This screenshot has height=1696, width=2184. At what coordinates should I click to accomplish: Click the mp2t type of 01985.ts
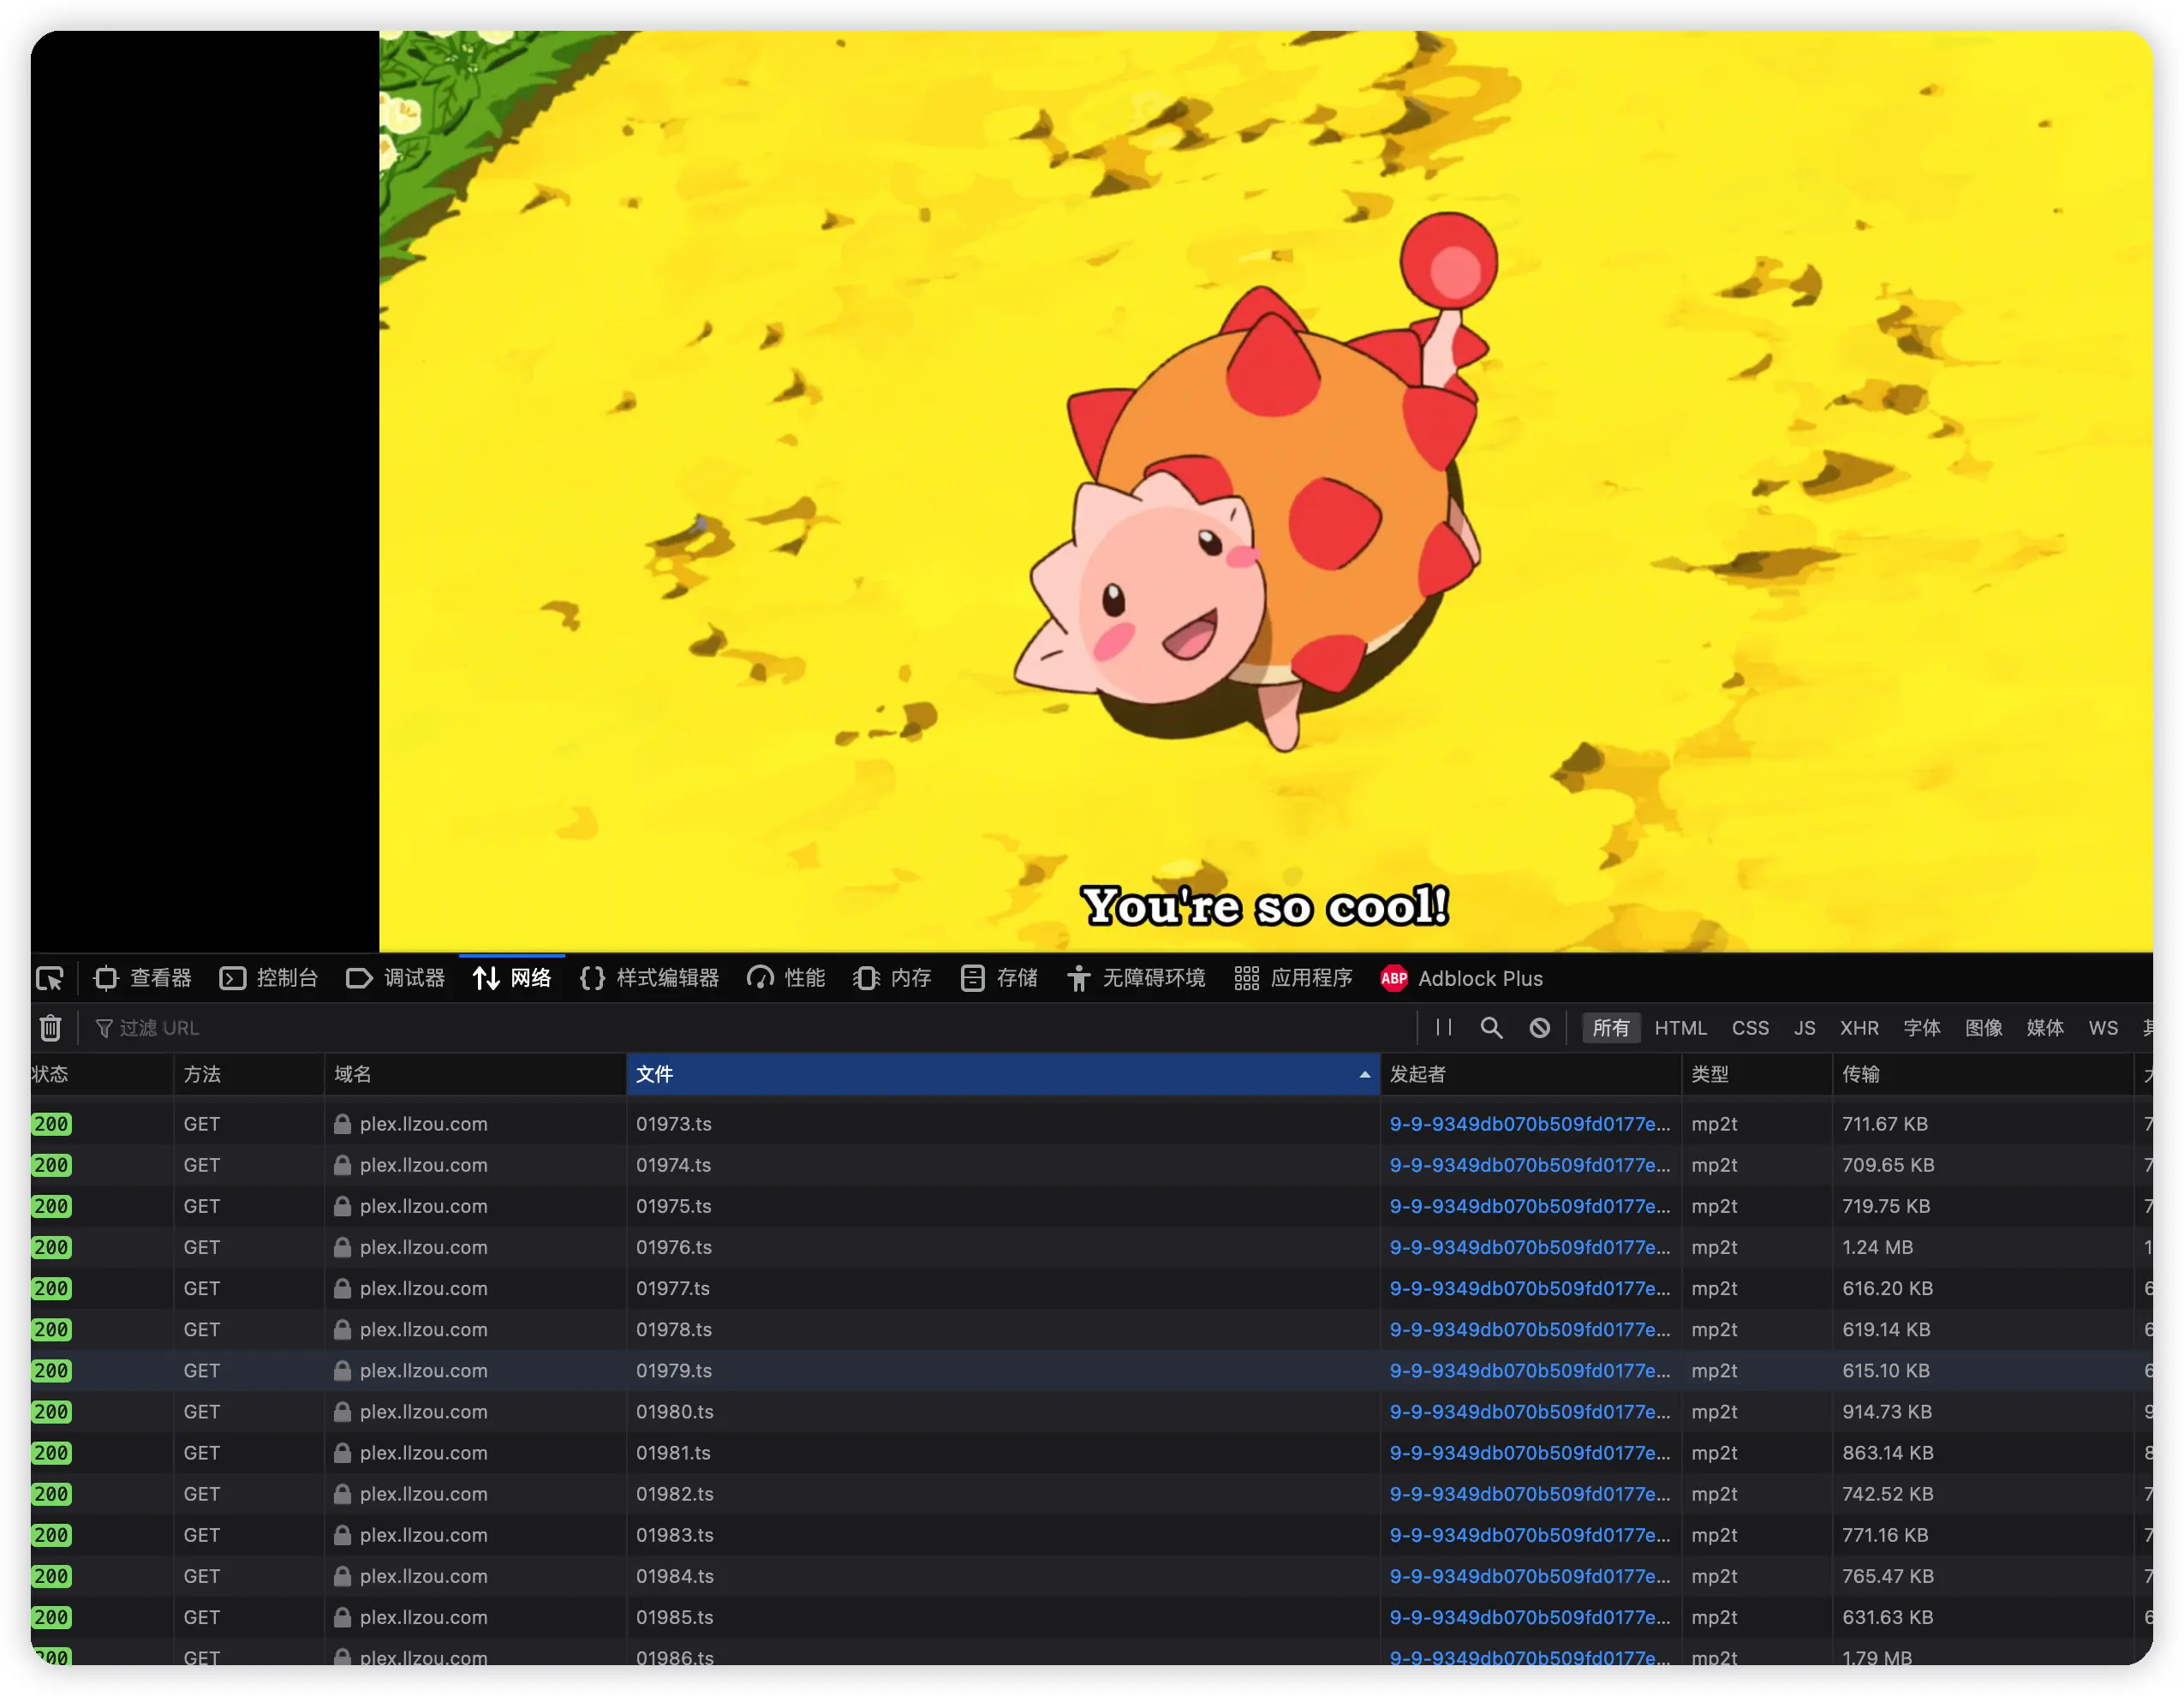pyautogui.click(x=1714, y=1617)
